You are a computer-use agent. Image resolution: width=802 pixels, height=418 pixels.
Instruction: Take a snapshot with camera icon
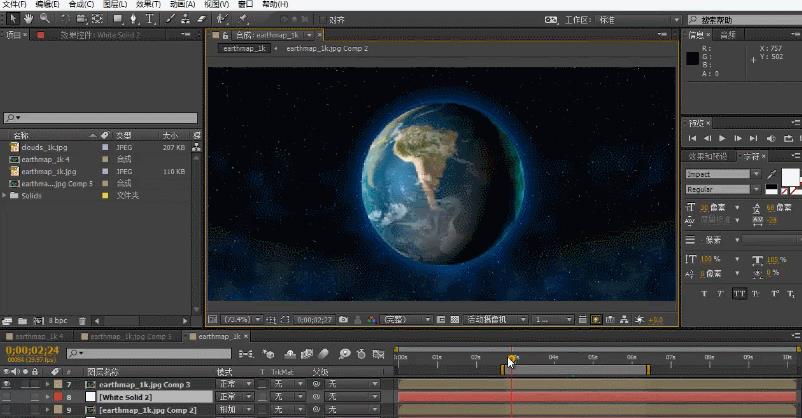tap(343, 319)
